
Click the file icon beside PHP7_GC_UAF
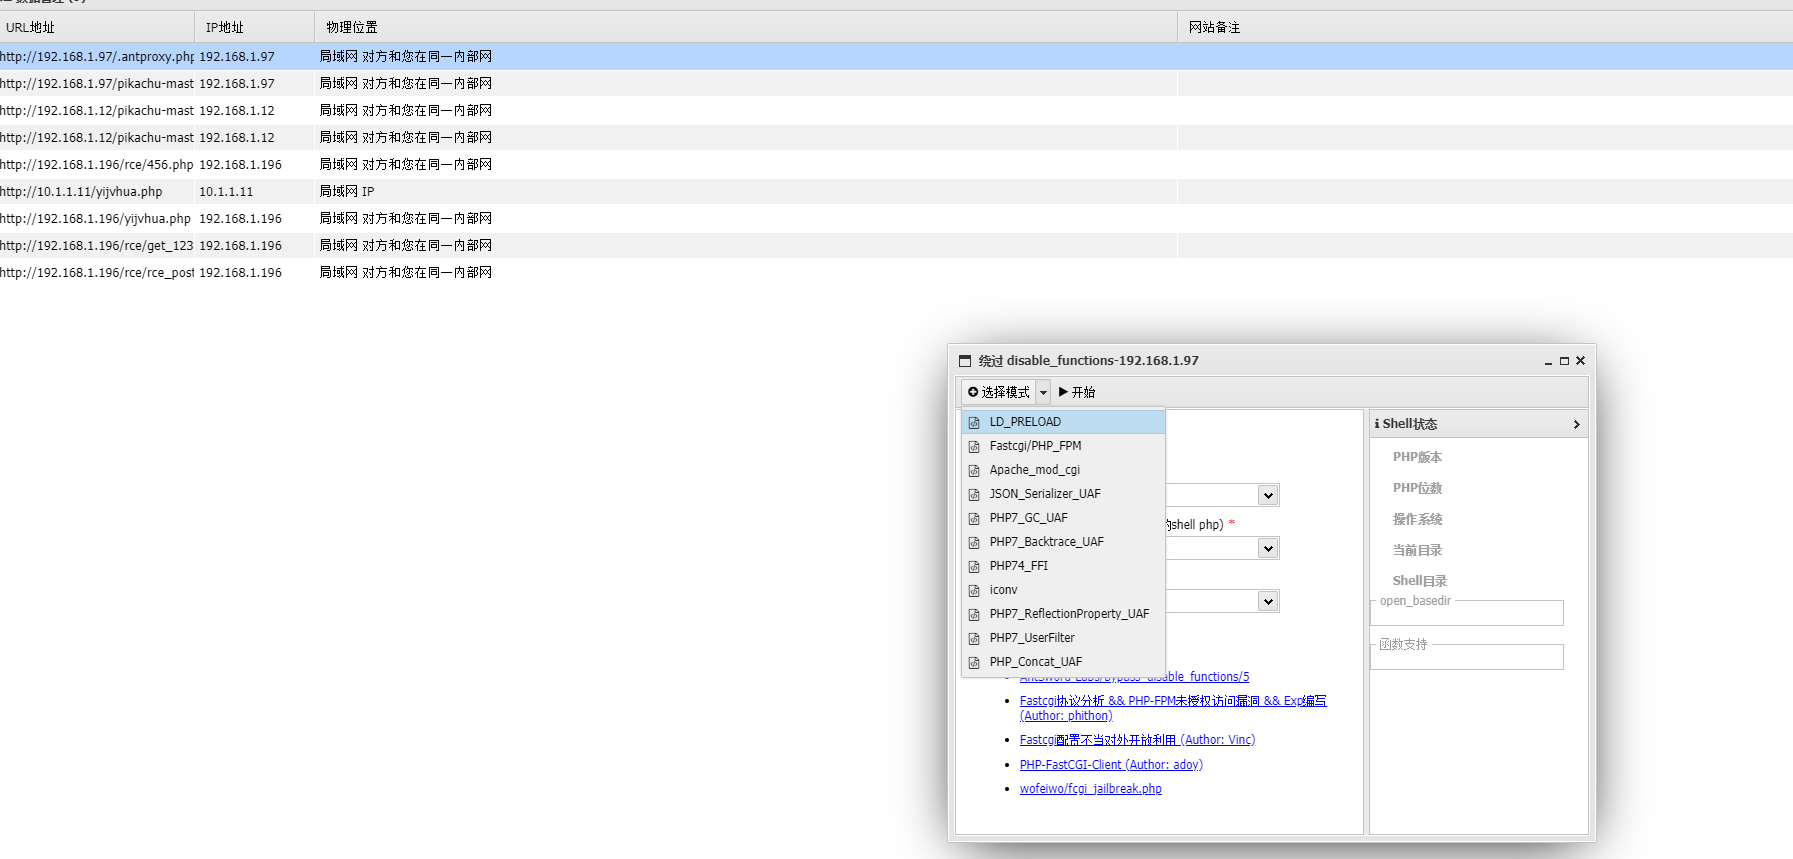click(974, 518)
